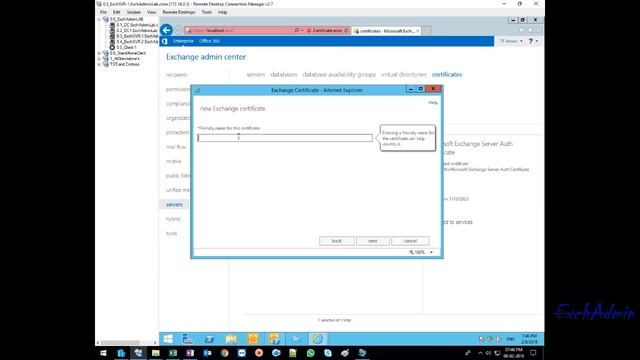Open the user account dropdown in EAC header
The image size is (640, 360).
(511, 41)
